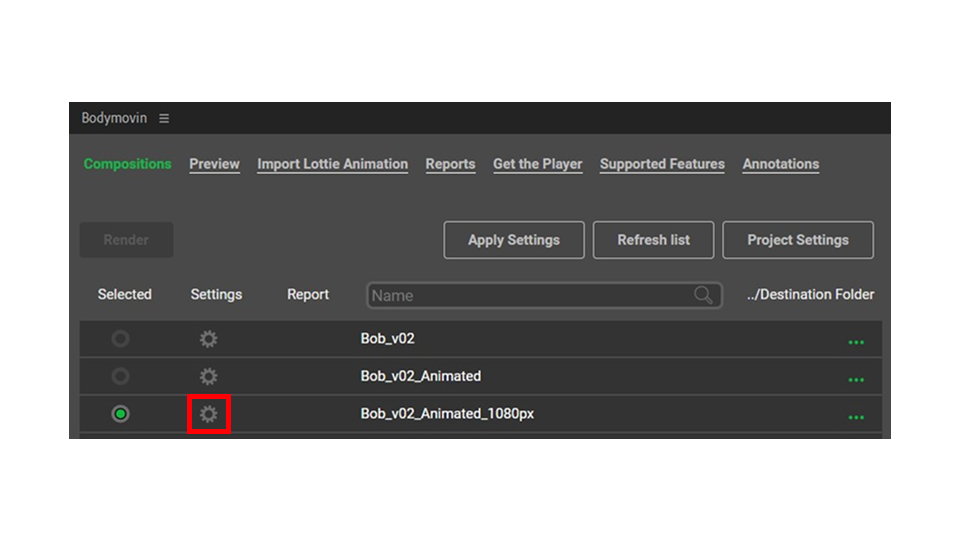The height and width of the screenshot is (540, 960).
Task: Click the Bob_v02_Animated composition name
Action: 421,376
